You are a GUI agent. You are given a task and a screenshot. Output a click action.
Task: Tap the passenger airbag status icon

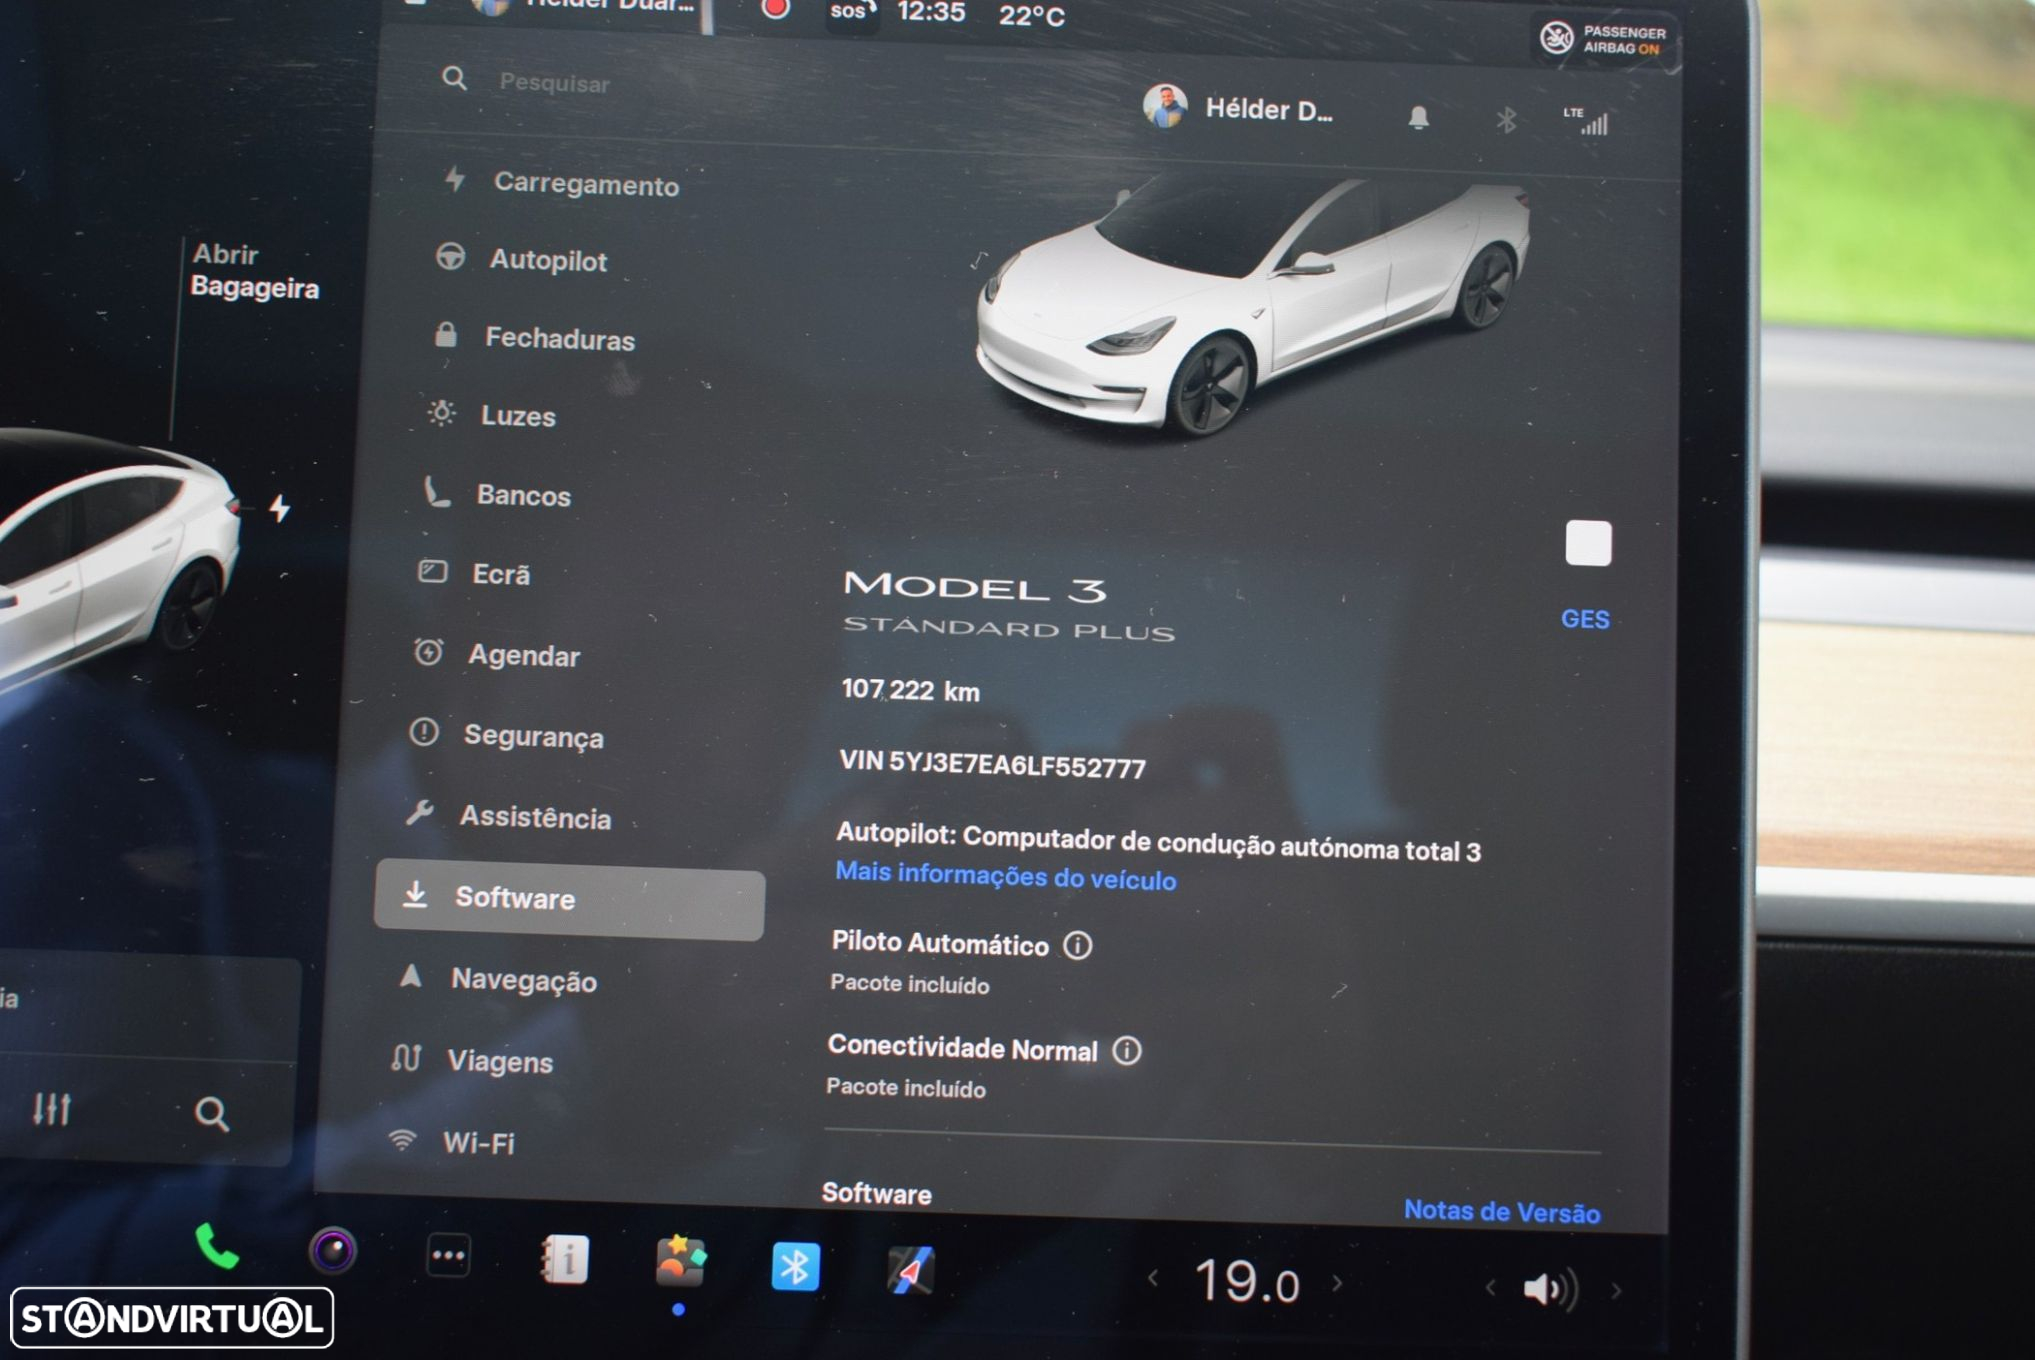pos(1603,40)
